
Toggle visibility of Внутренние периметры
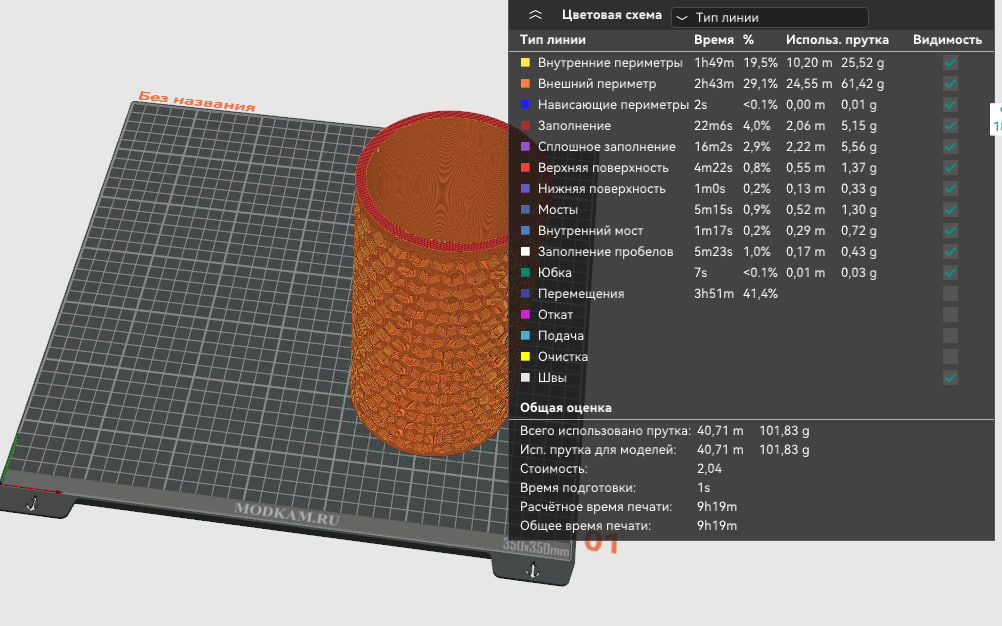point(950,63)
